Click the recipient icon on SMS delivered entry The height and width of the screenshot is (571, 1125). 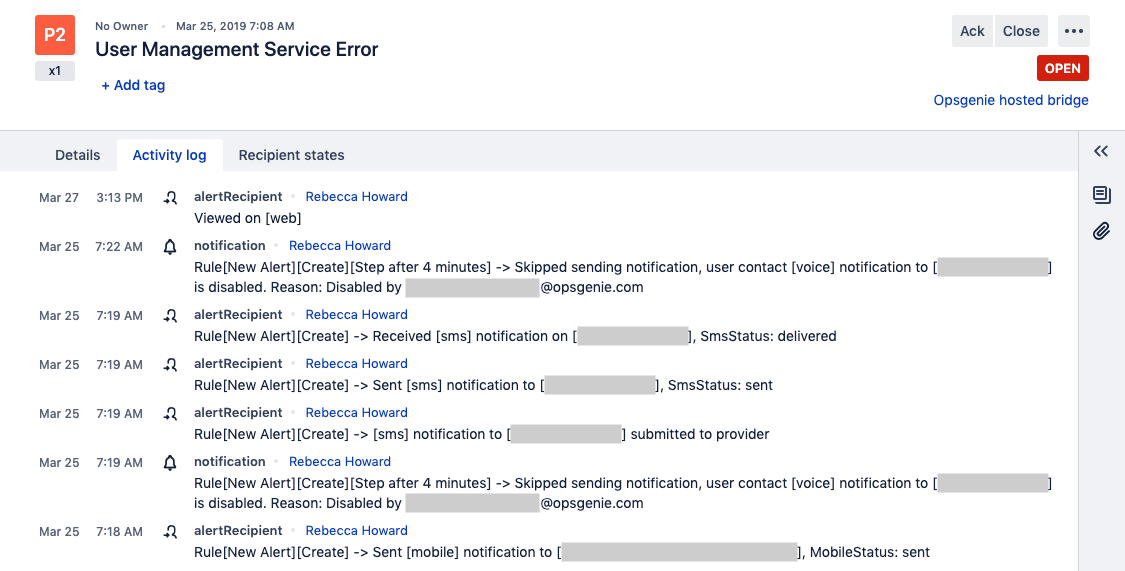tap(170, 315)
